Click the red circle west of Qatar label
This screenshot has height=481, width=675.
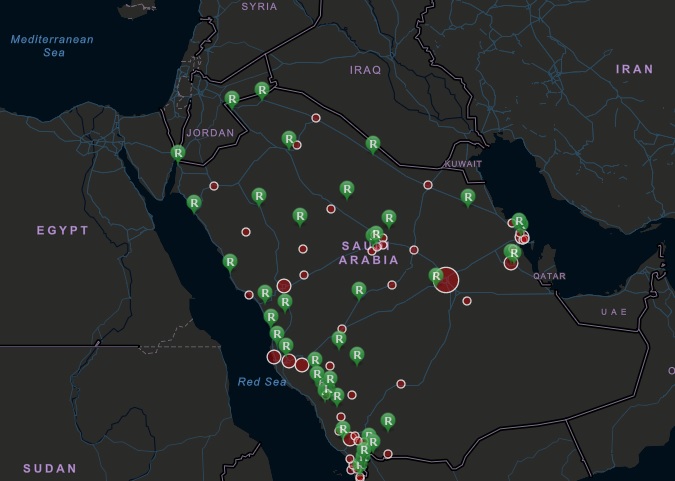(511, 263)
